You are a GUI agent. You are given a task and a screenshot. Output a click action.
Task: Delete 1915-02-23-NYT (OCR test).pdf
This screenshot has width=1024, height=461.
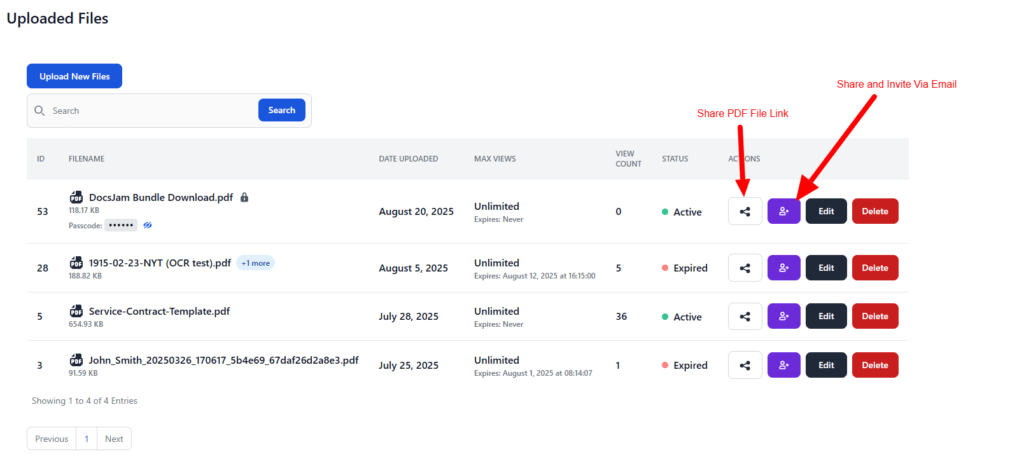coord(875,268)
